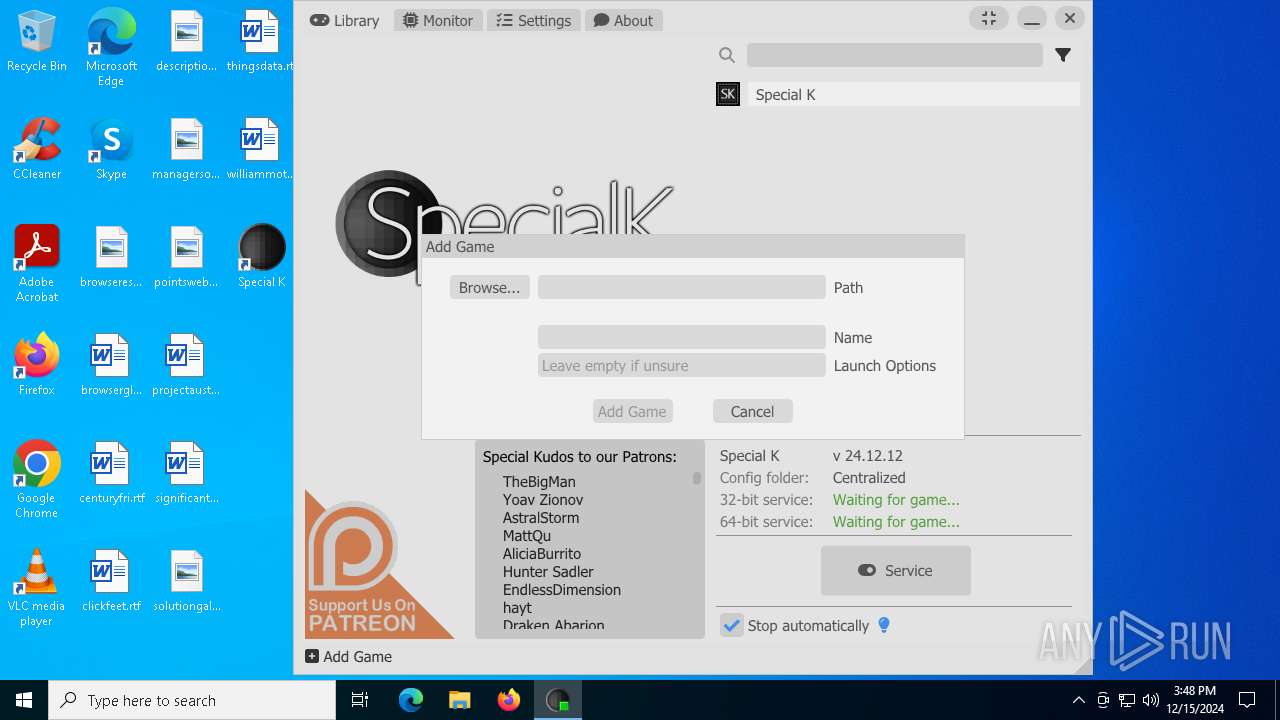Click the Browse... button
This screenshot has height=720, width=1280.
coord(489,287)
